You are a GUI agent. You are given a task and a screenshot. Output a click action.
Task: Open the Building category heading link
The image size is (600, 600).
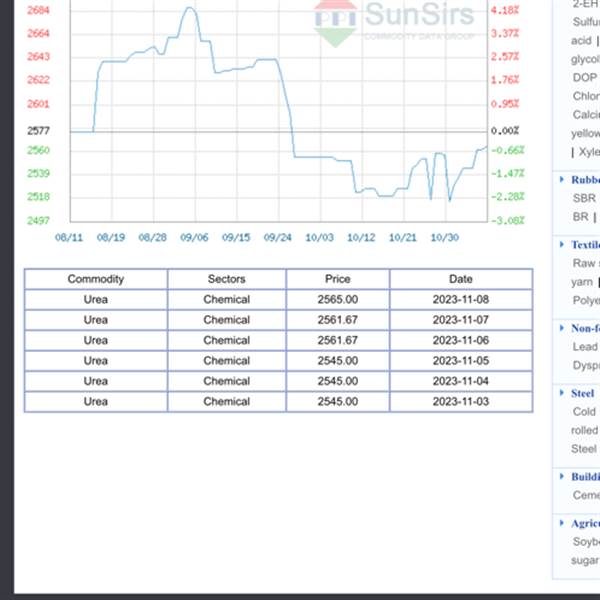click(x=585, y=476)
